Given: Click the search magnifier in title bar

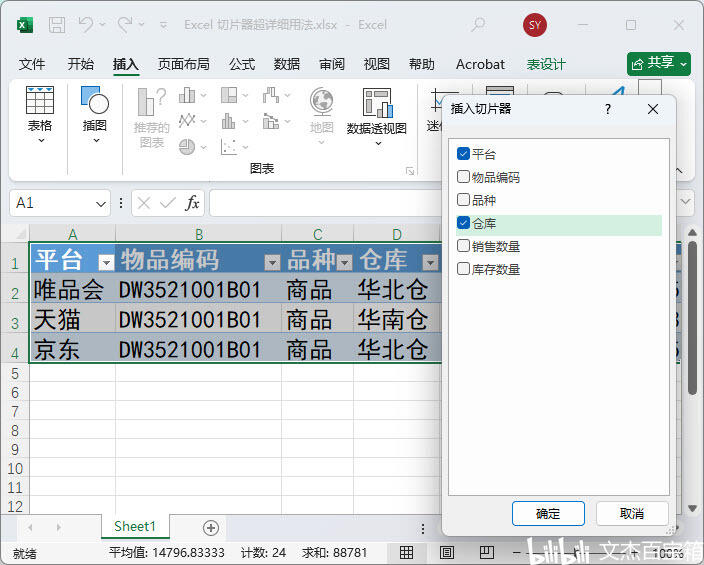Looking at the screenshot, I should [x=479, y=24].
